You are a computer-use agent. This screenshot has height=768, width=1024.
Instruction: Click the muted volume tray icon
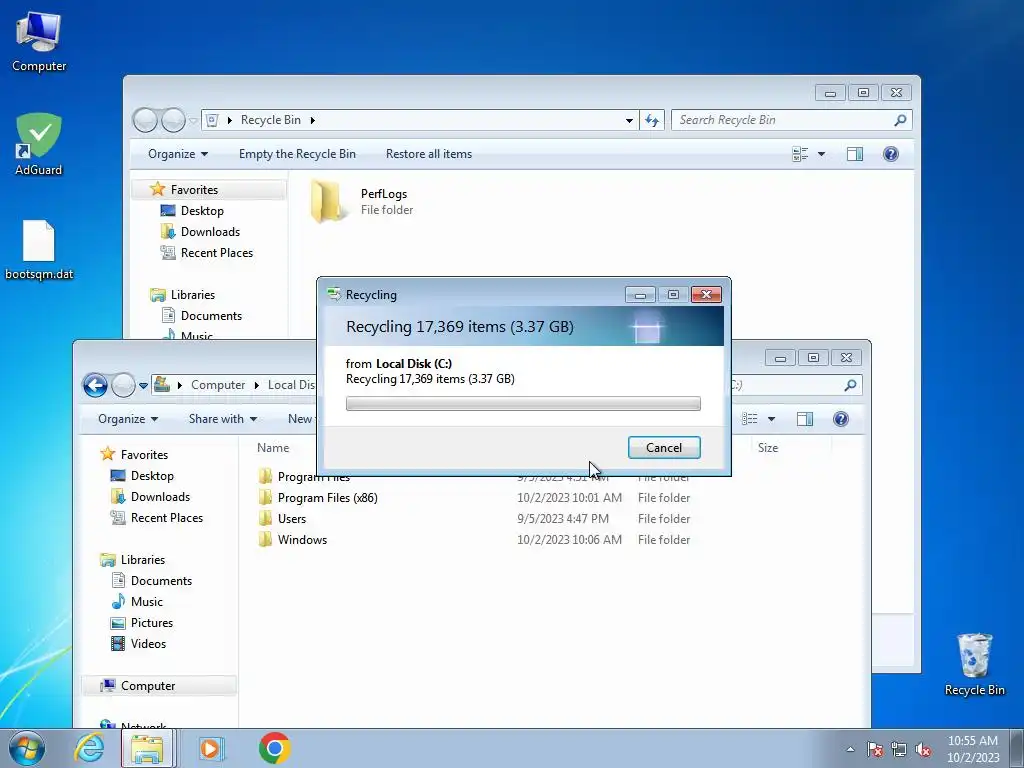pos(923,749)
